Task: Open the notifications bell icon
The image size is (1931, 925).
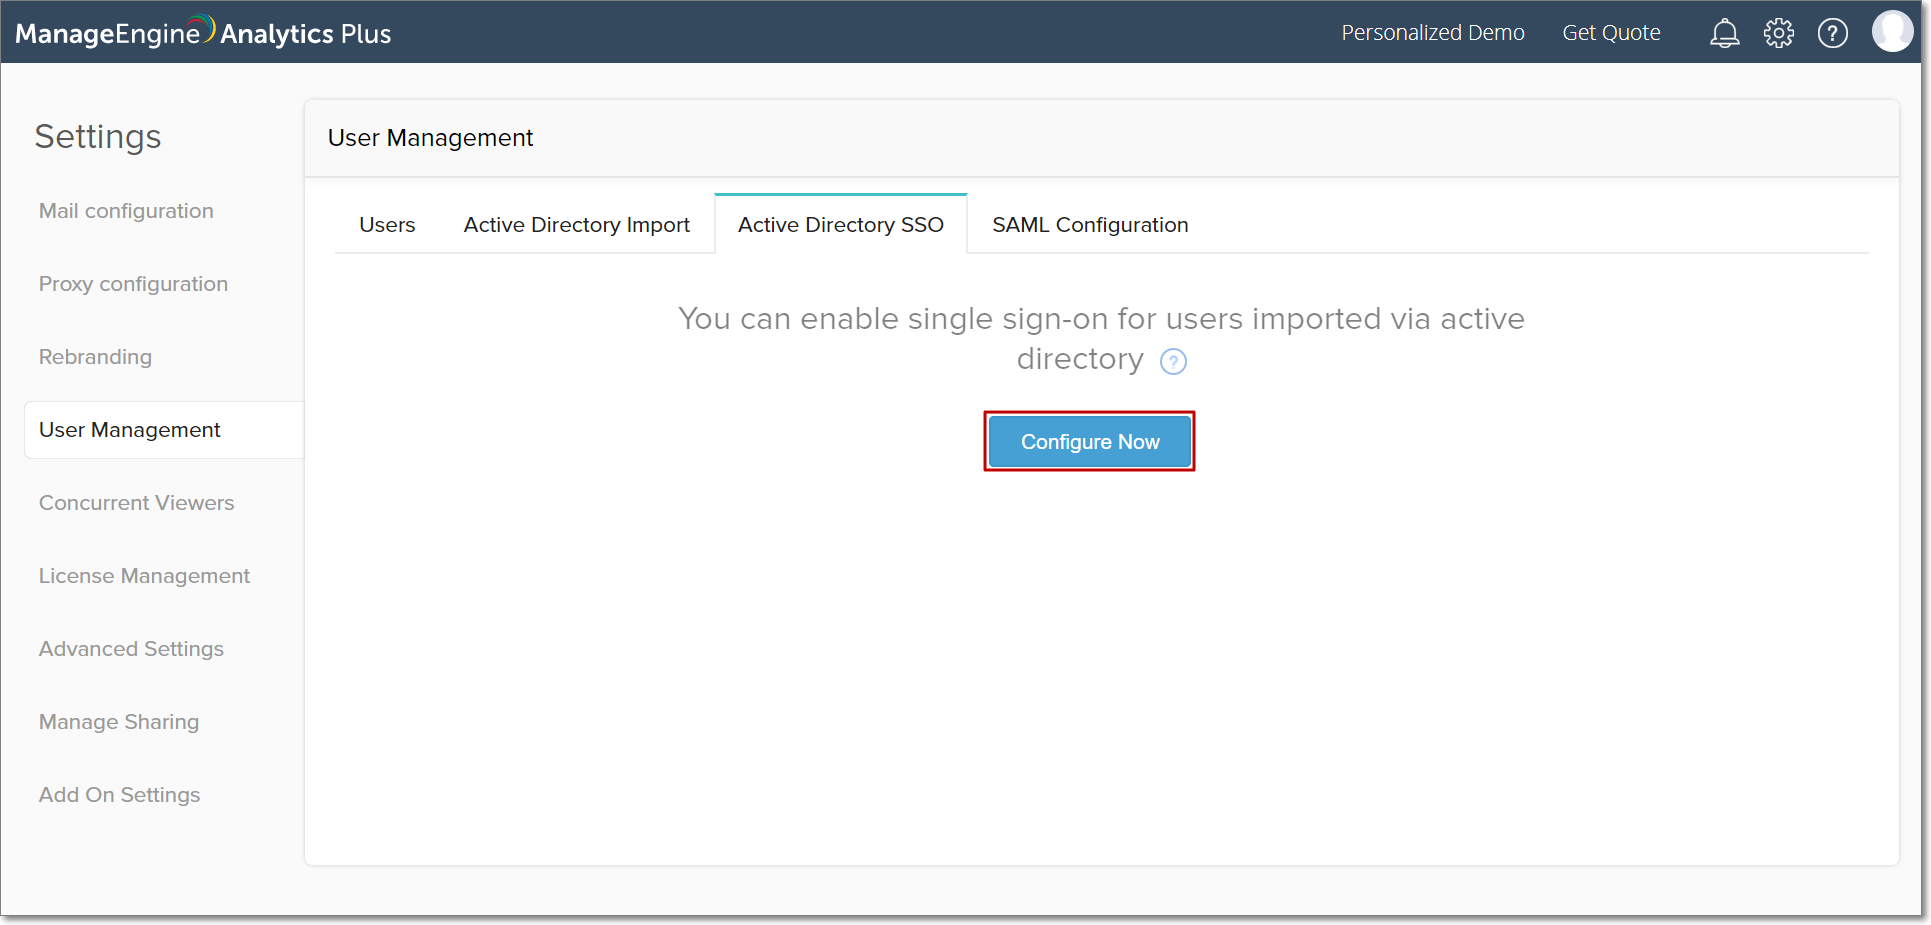Action: click(x=1724, y=33)
